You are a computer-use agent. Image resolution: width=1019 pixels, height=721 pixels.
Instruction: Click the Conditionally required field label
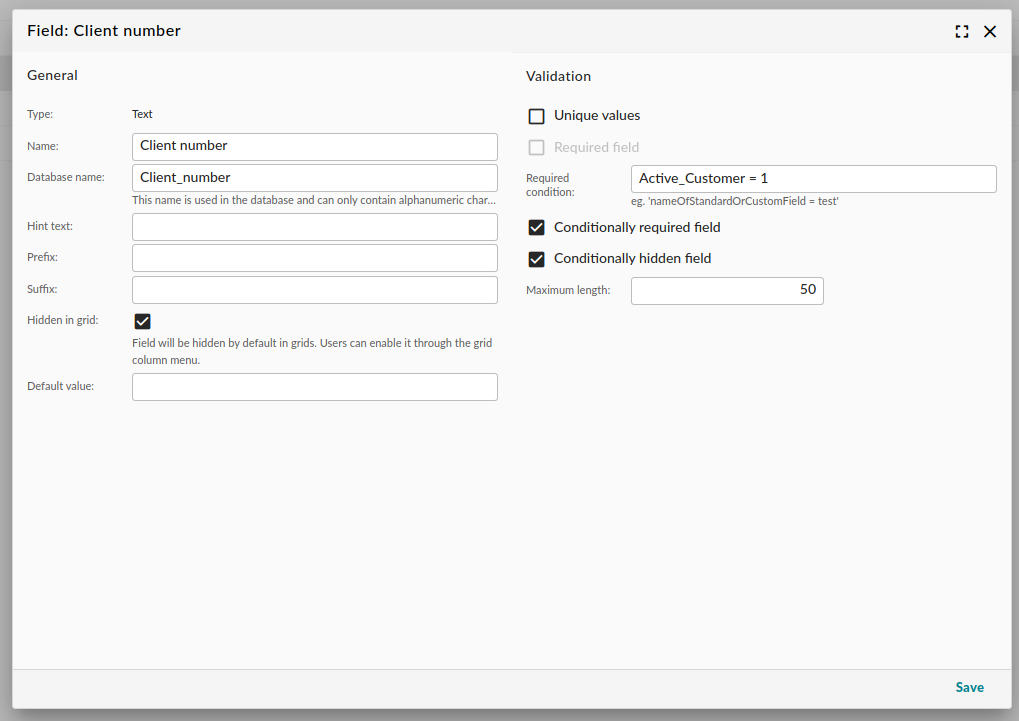click(x=637, y=228)
